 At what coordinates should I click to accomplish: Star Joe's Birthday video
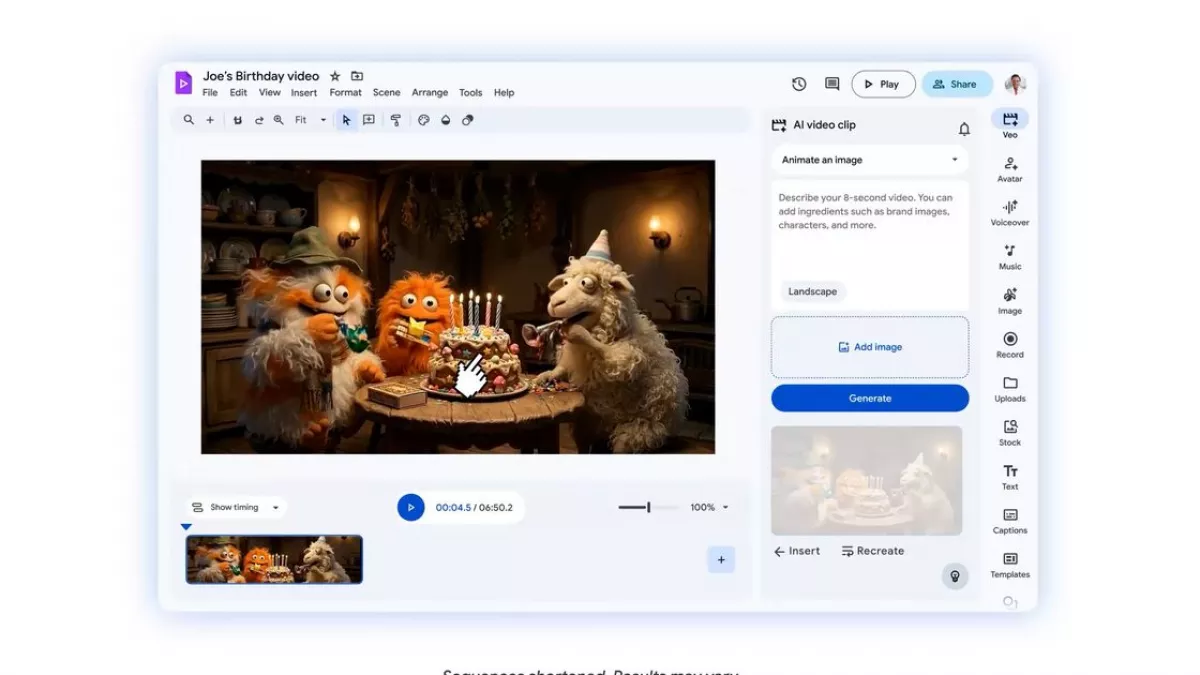(x=335, y=76)
